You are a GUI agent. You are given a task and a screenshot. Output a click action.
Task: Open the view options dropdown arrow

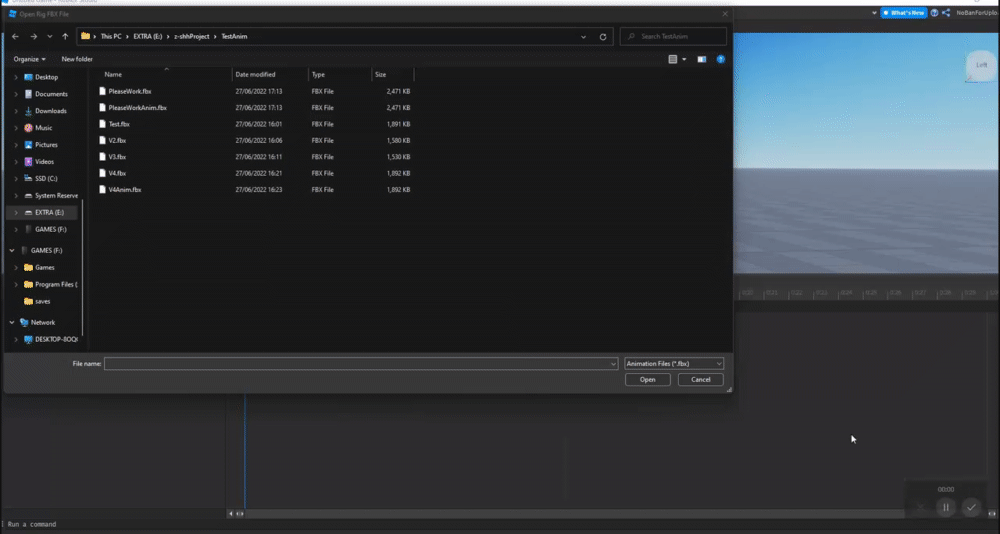[684, 59]
